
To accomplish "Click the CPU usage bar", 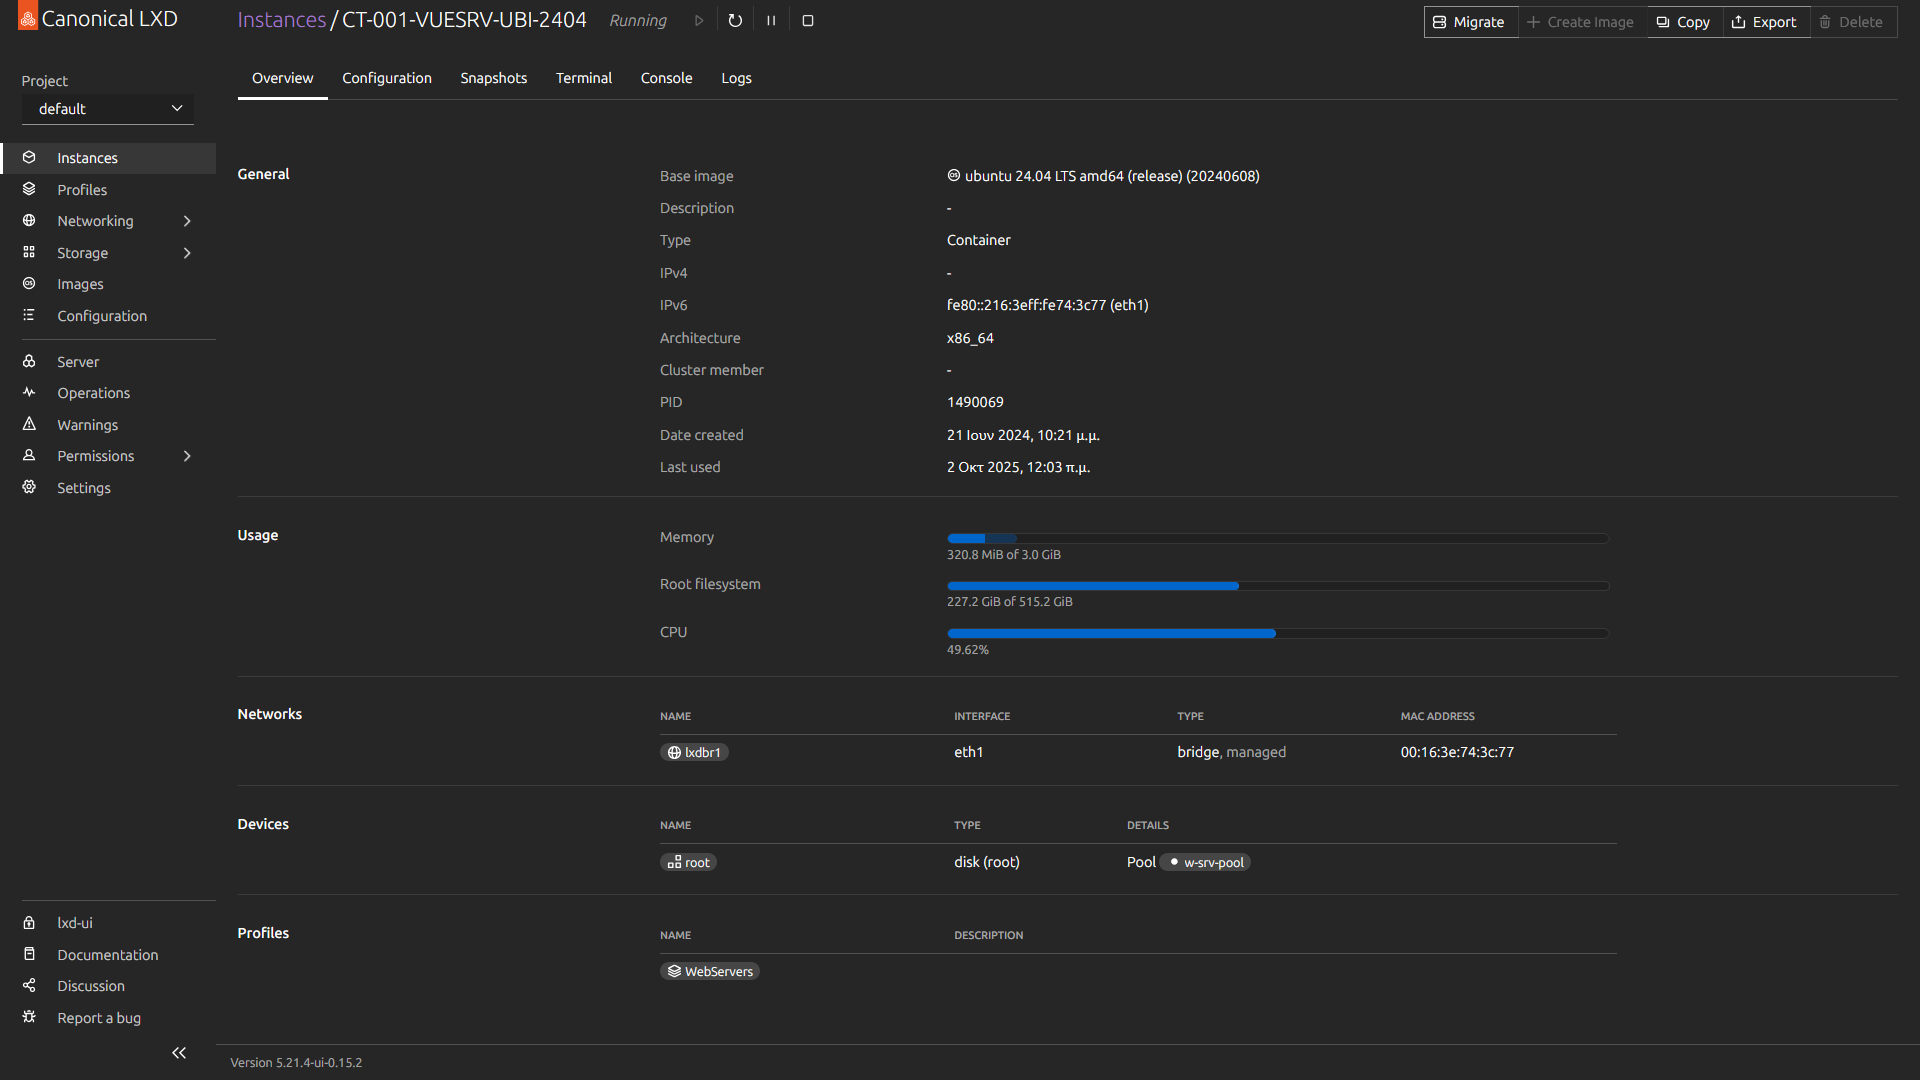I will [1278, 634].
